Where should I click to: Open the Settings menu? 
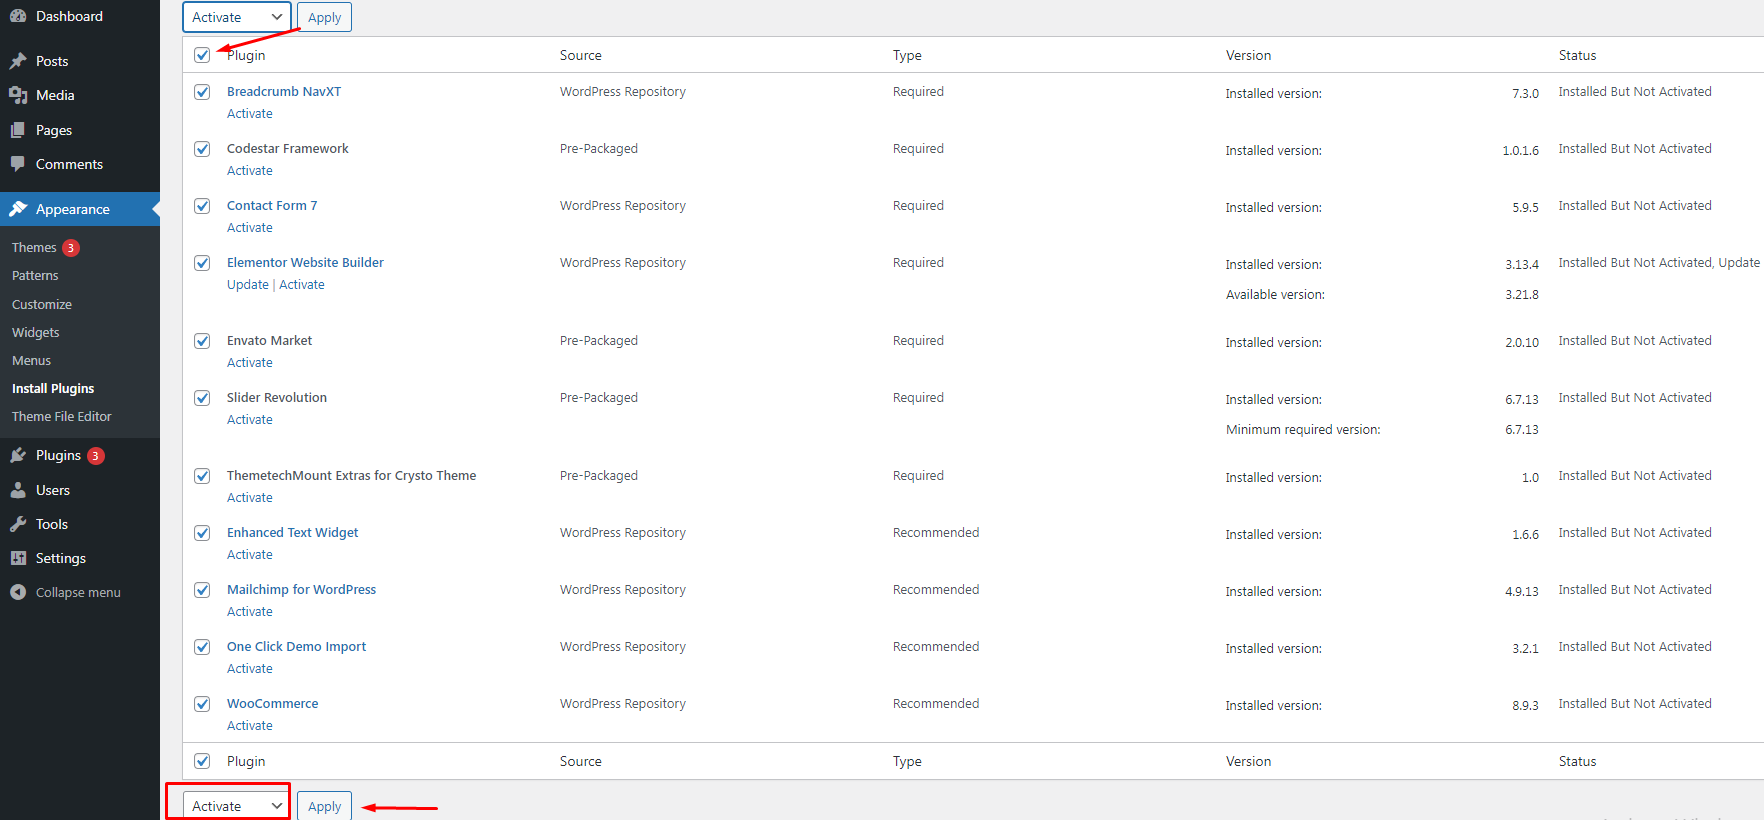60,558
